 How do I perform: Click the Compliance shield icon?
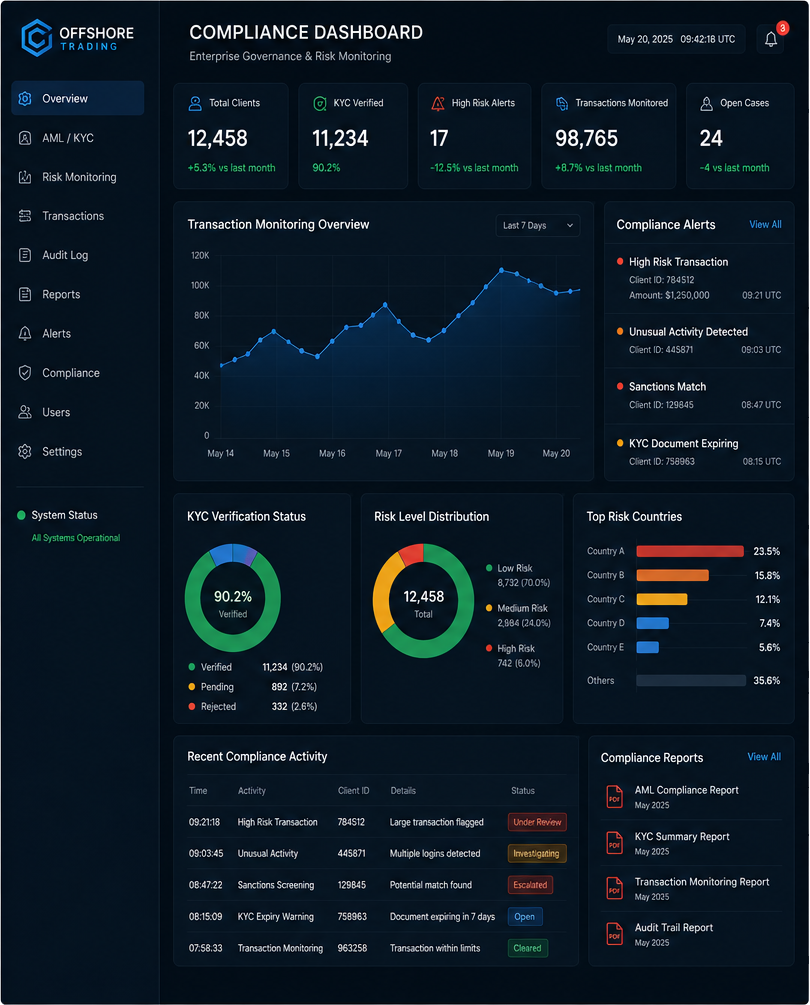click(25, 372)
